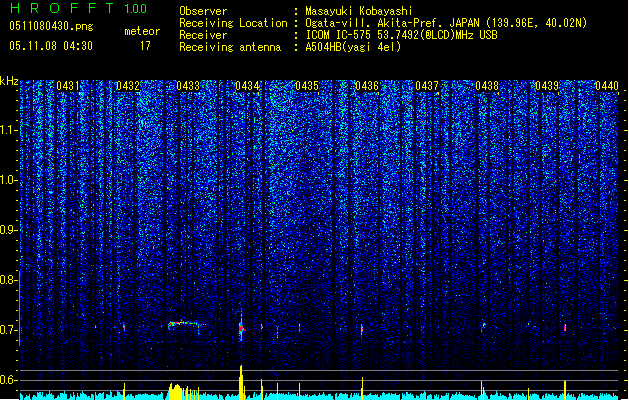Select the observer name Masayuki Kobayashi
Image resolution: width=629 pixels, height=400 pixels.
[x=359, y=11]
